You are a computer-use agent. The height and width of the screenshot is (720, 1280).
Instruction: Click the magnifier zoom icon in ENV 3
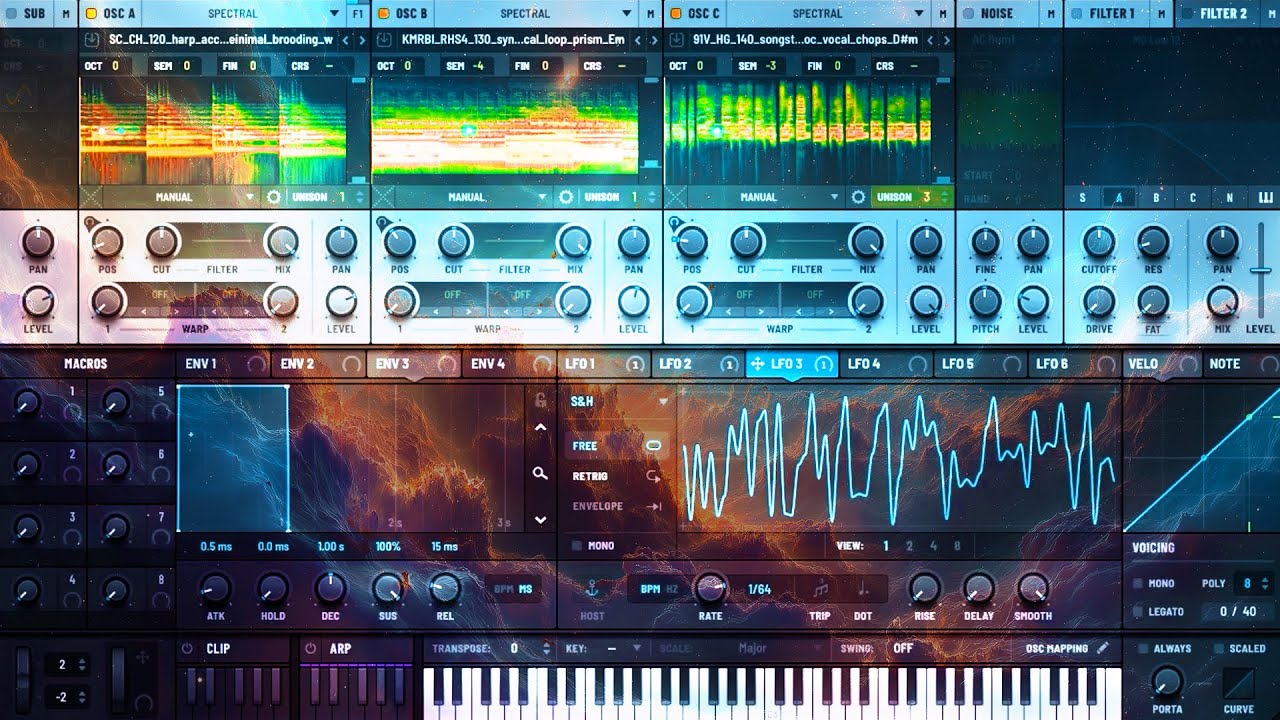click(x=540, y=473)
